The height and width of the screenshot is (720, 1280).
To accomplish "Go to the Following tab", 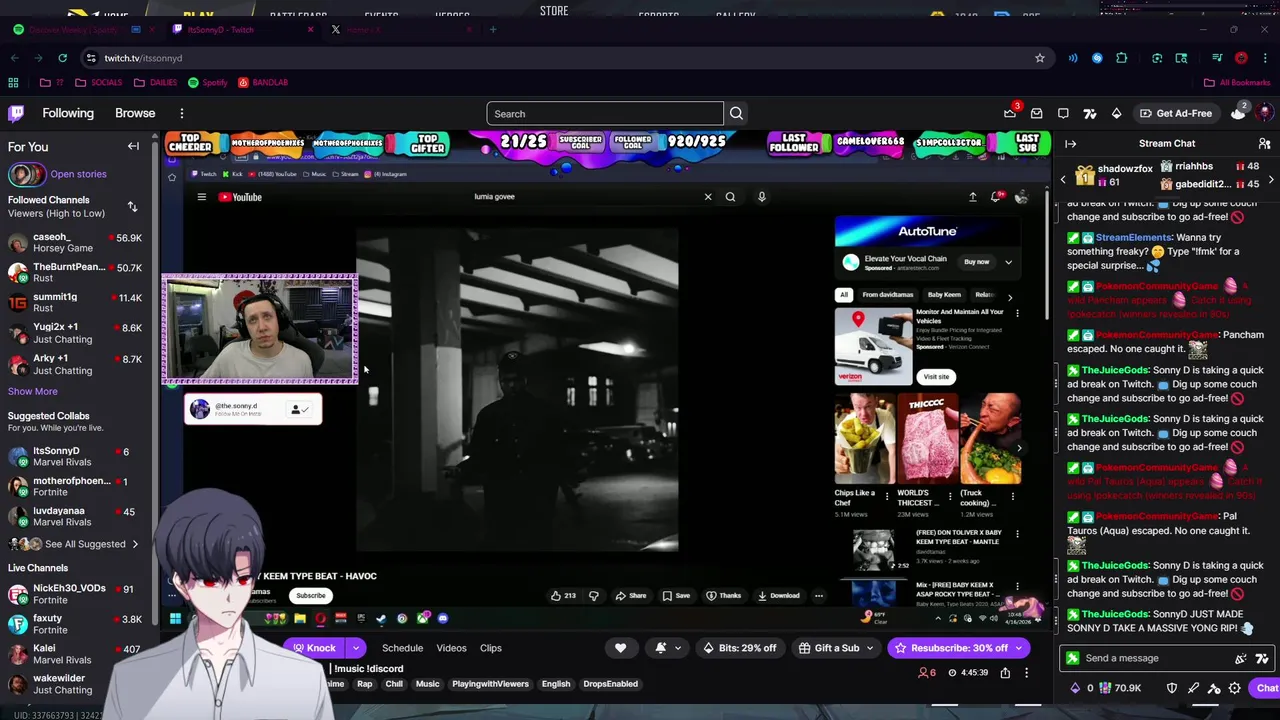I will point(68,113).
